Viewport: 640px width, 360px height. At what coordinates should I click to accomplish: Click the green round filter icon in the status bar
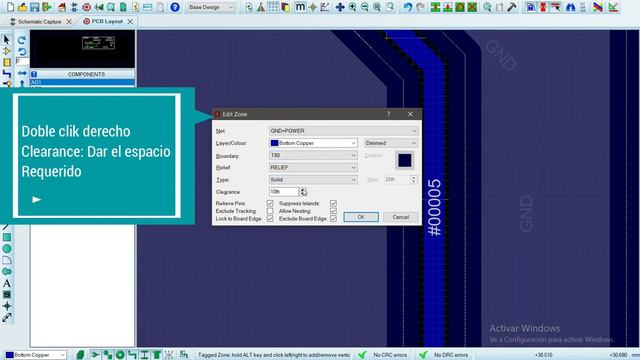pos(120,355)
